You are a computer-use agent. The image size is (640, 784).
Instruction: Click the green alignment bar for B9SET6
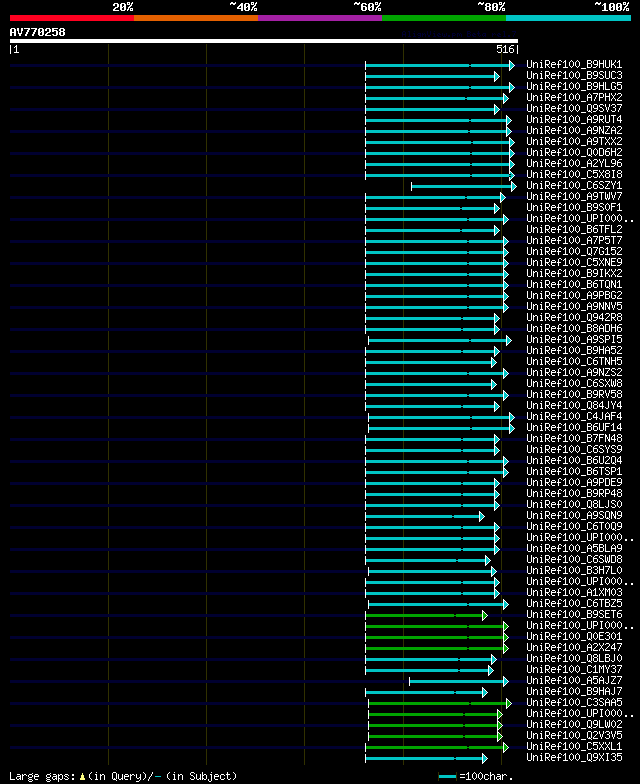click(426, 616)
